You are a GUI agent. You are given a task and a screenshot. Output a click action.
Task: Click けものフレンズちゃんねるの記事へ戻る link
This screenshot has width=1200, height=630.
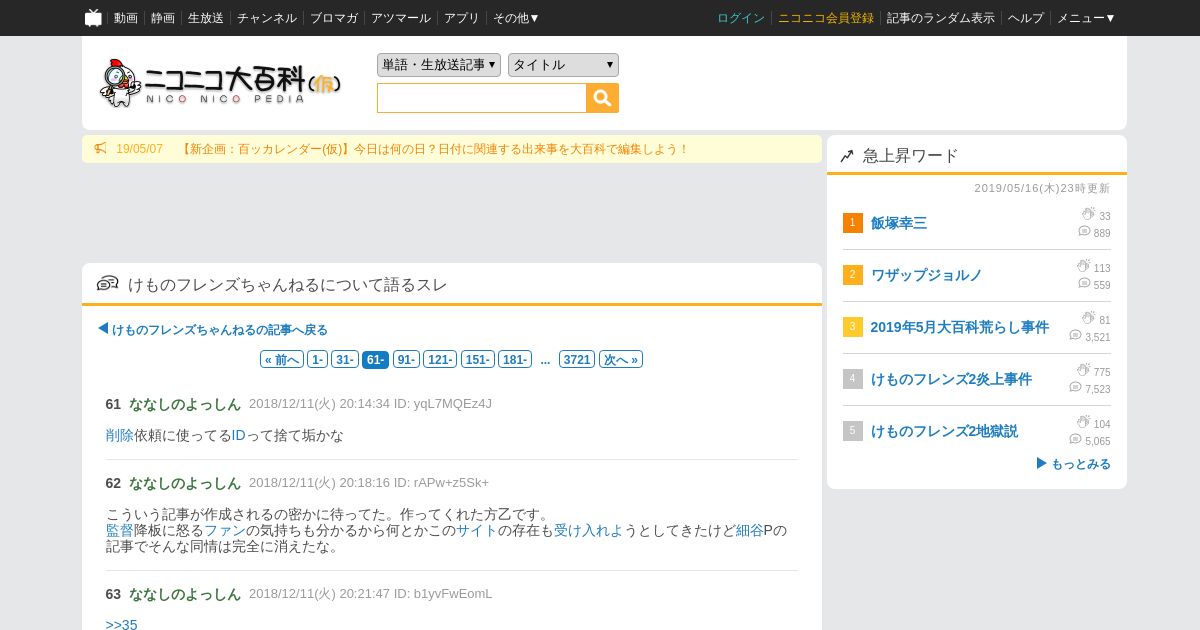click(220, 330)
